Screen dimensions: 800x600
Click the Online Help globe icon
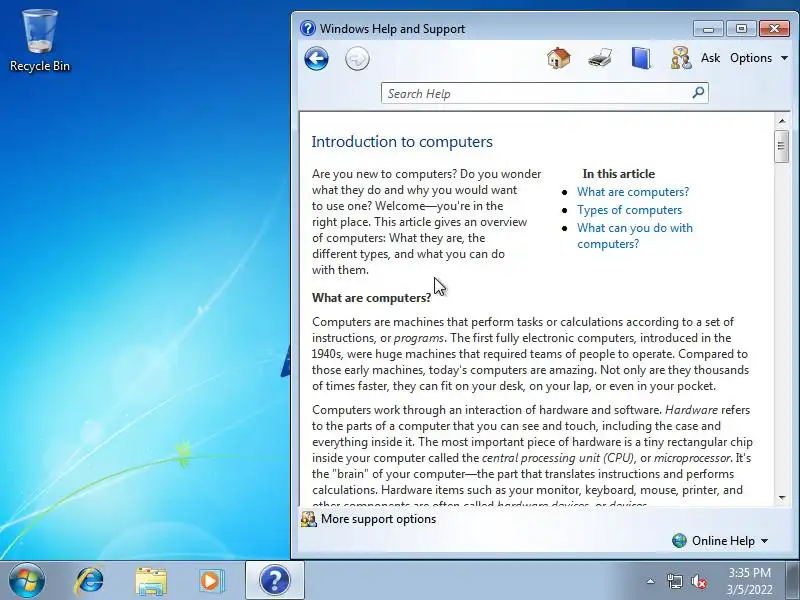pyautogui.click(x=679, y=541)
